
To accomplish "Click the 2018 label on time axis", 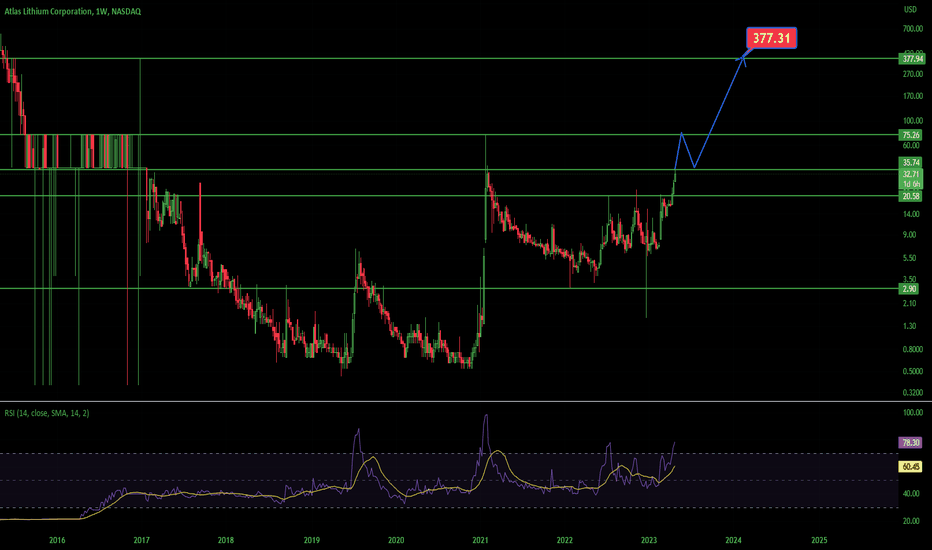I will [x=226, y=540].
